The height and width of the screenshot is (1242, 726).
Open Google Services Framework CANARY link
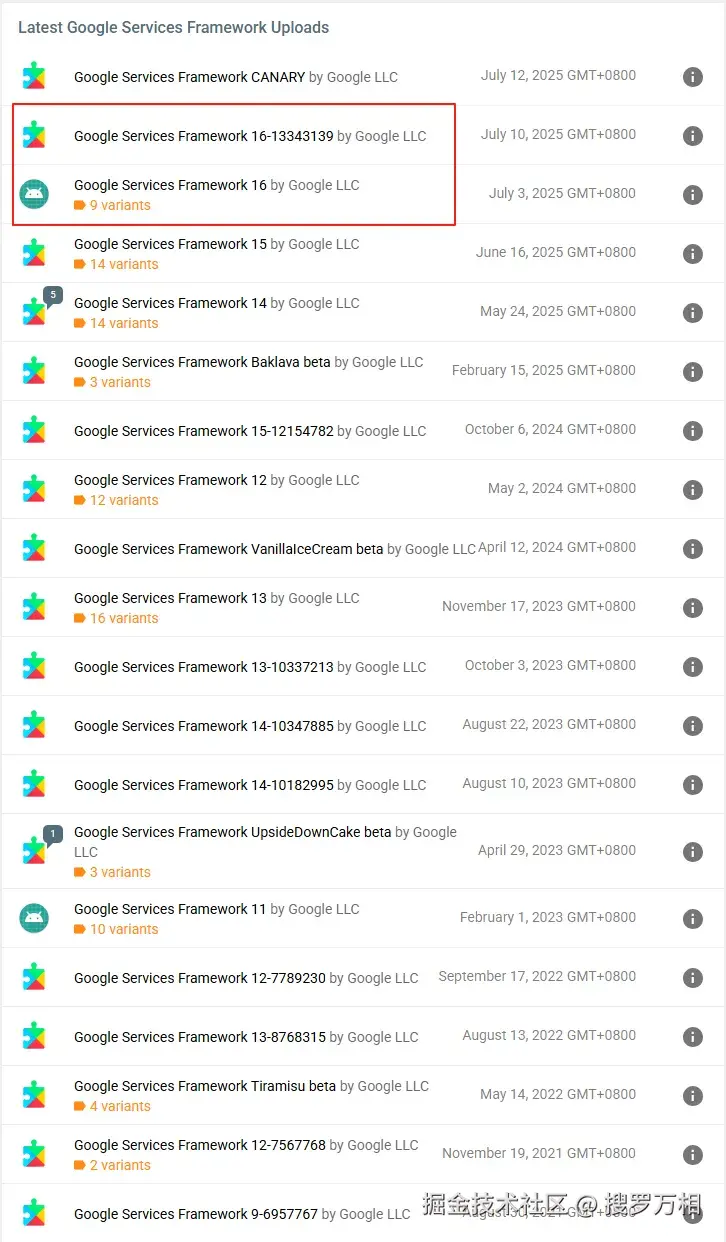189,77
